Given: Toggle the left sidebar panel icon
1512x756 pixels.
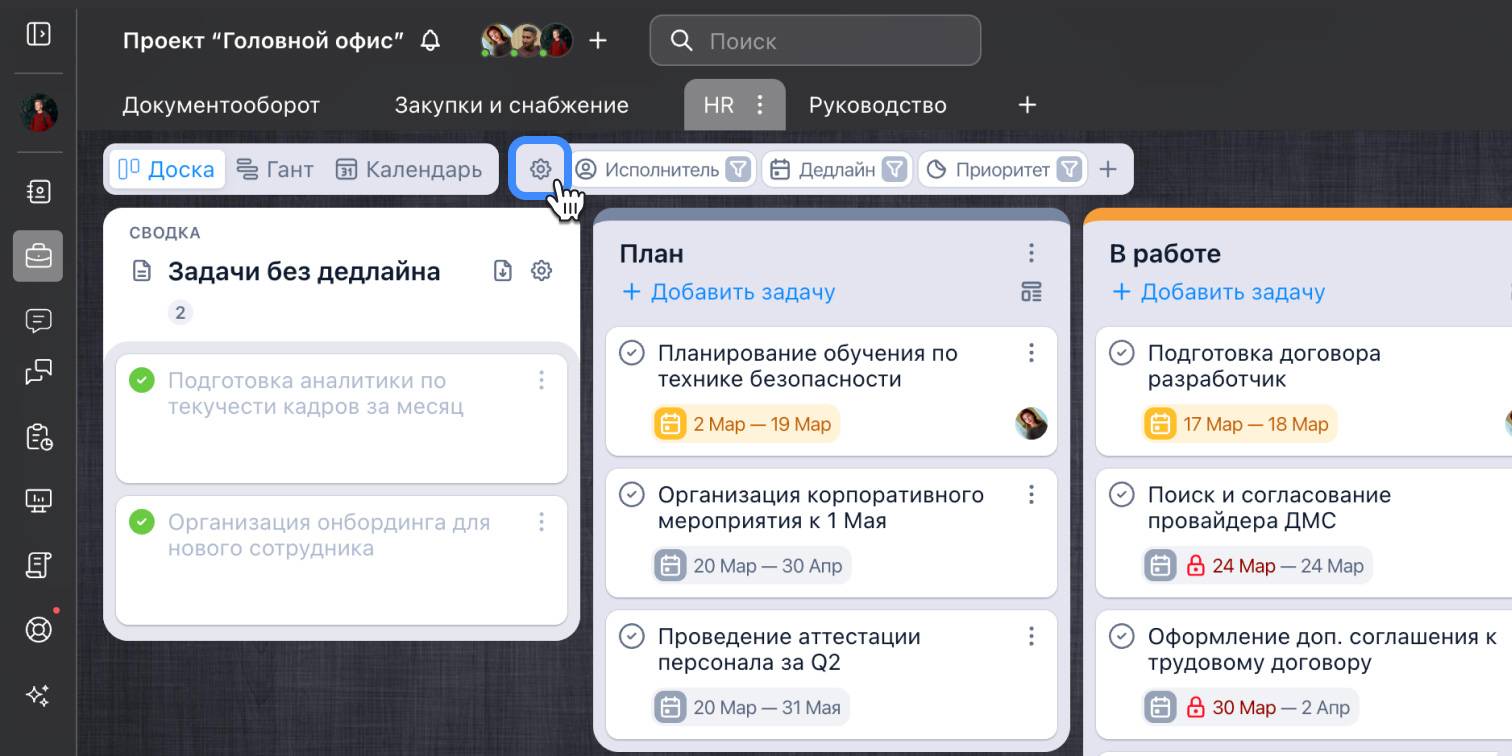Looking at the screenshot, I should (38, 34).
